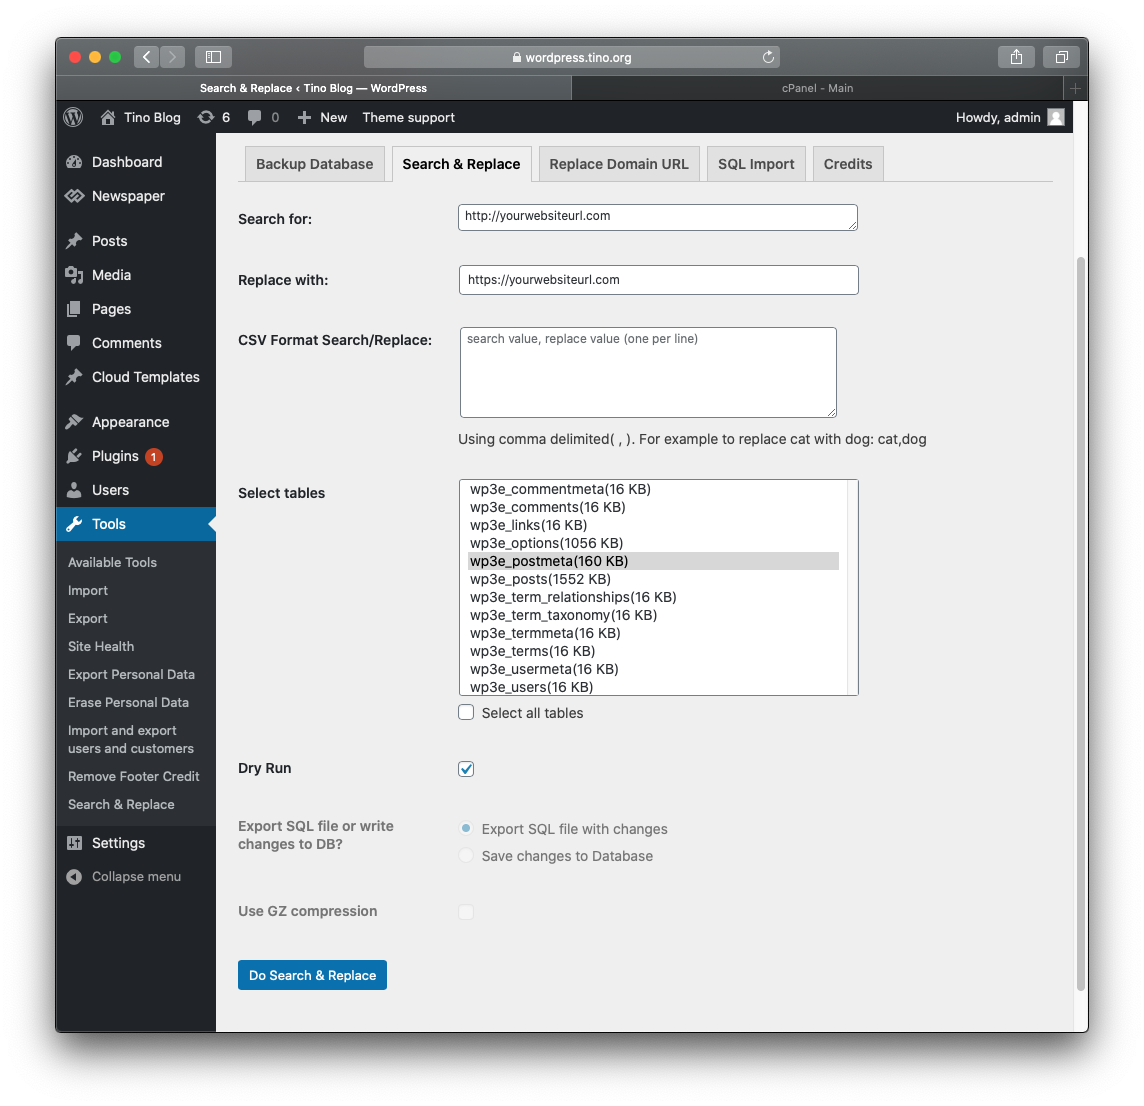Image resolution: width=1144 pixels, height=1106 pixels.
Task: Open the comments bubble icon in admin bar
Action: coord(254,117)
